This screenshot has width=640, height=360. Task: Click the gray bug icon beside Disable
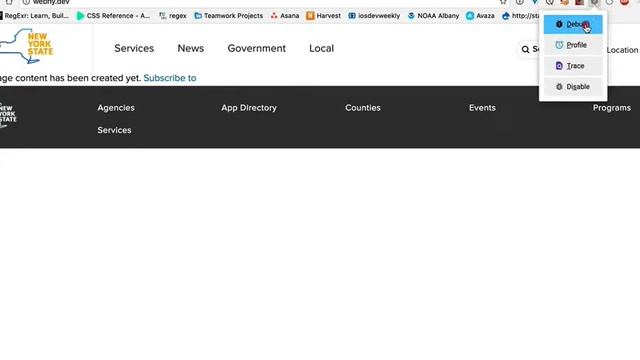coord(559,87)
